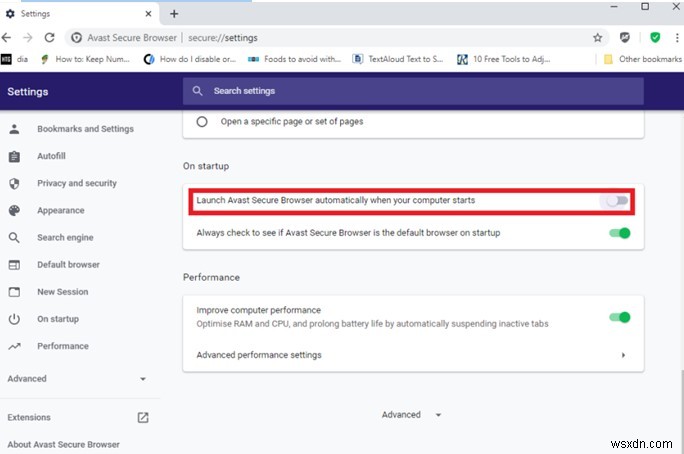This screenshot has height=454, width=684.
Task: Click the Extensions external link icon
Action: click(143, 417)
